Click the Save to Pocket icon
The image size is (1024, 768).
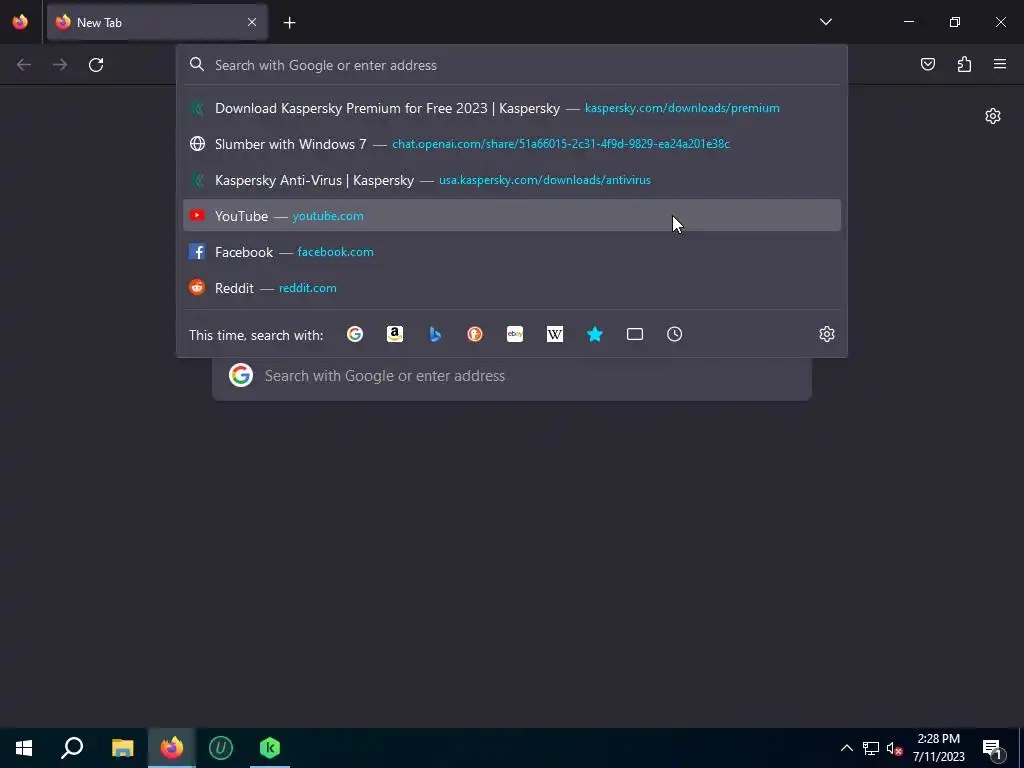click(x=927, y=64)
